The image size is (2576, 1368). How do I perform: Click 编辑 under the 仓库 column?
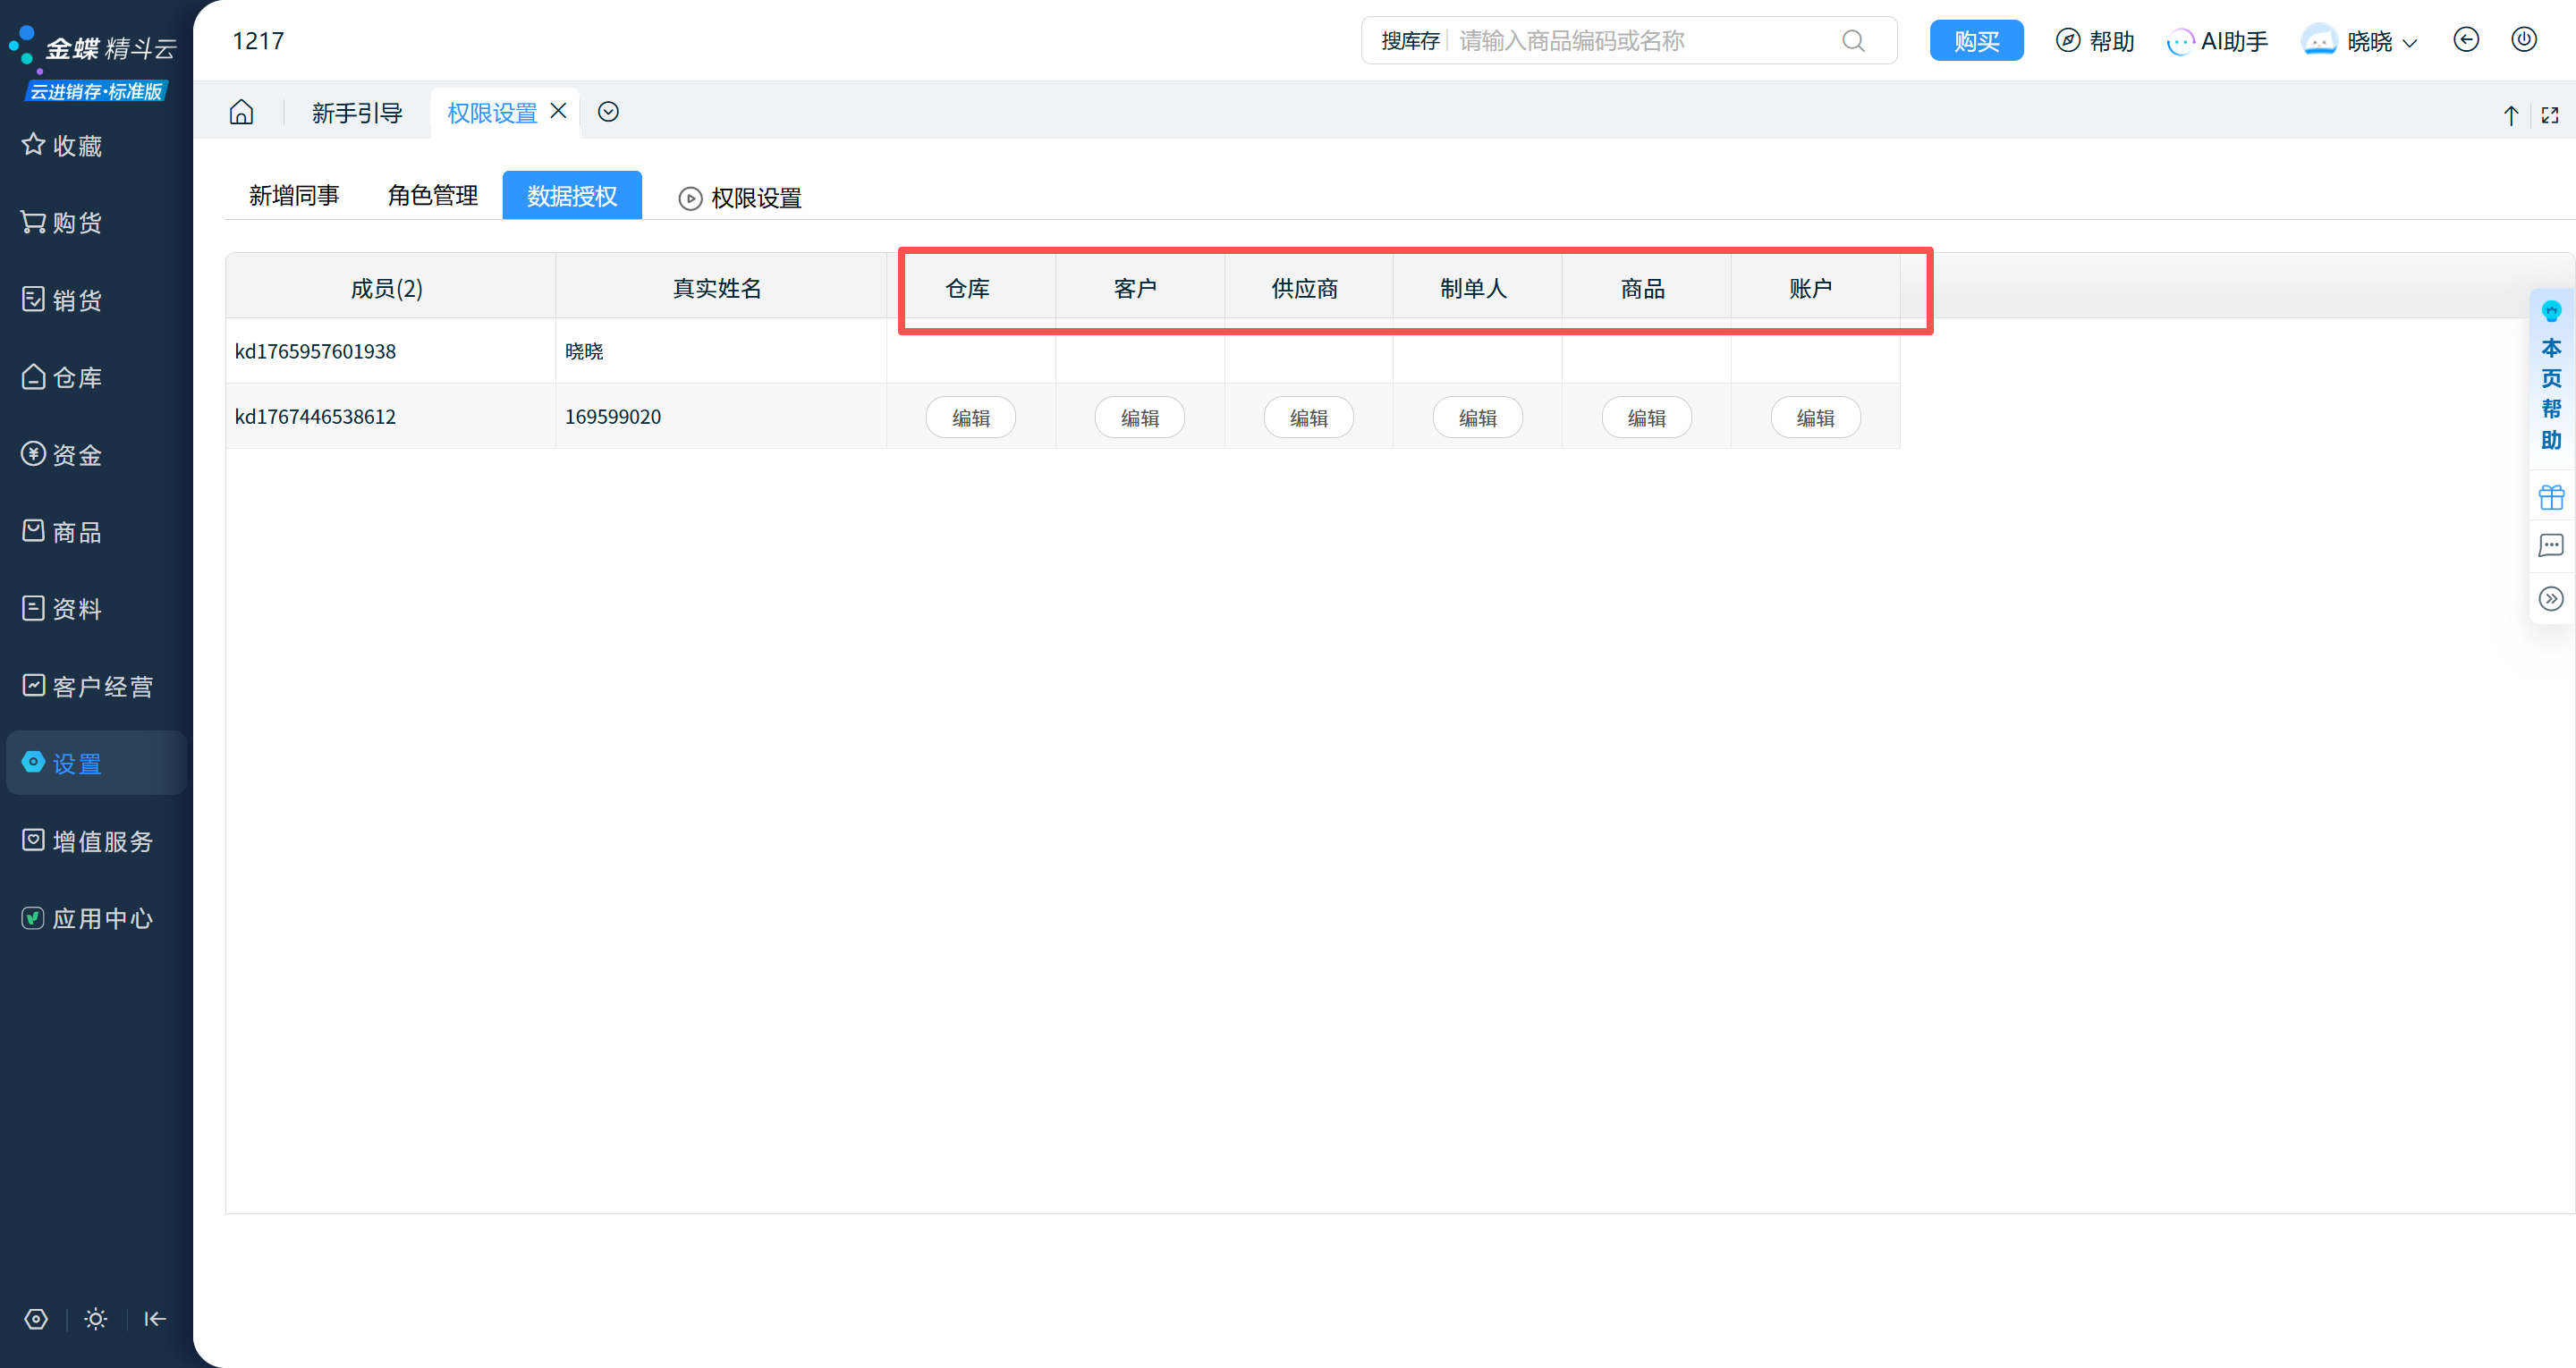pos(970,418)
